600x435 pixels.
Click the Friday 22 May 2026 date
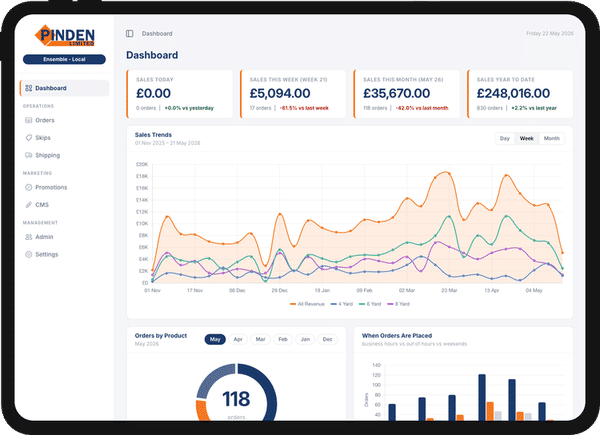point(550,34)
